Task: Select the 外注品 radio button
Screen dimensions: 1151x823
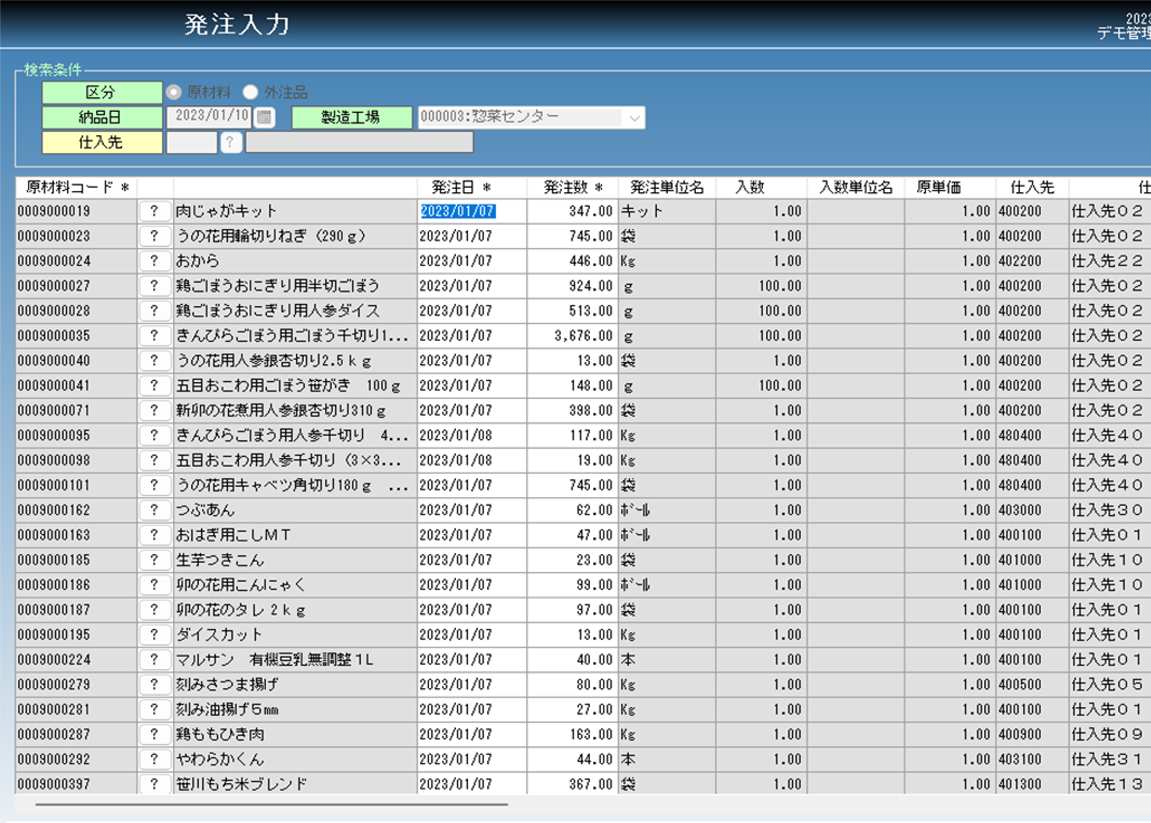Action: pyautogui.click(x=251, y=93)
